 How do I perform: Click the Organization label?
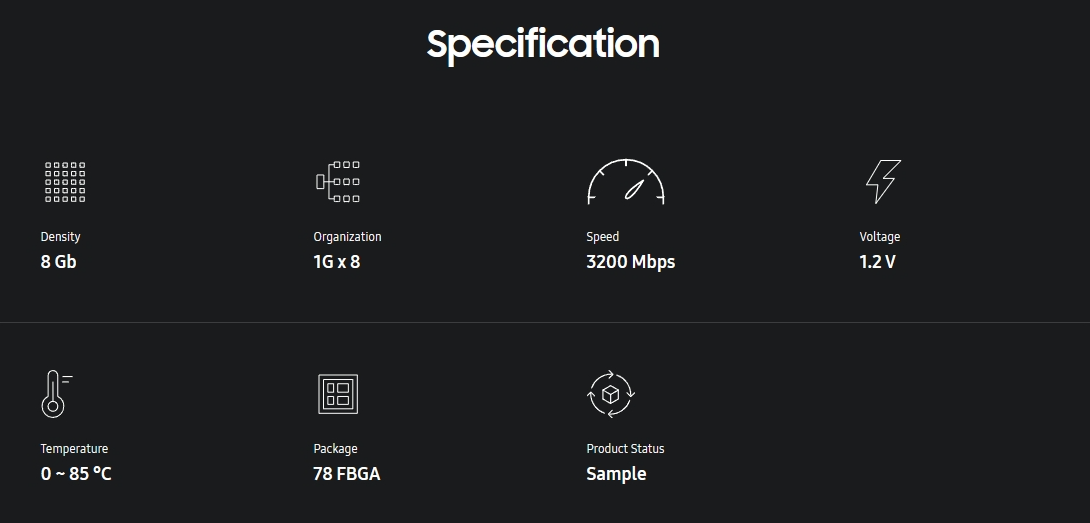tap(348, 236)
